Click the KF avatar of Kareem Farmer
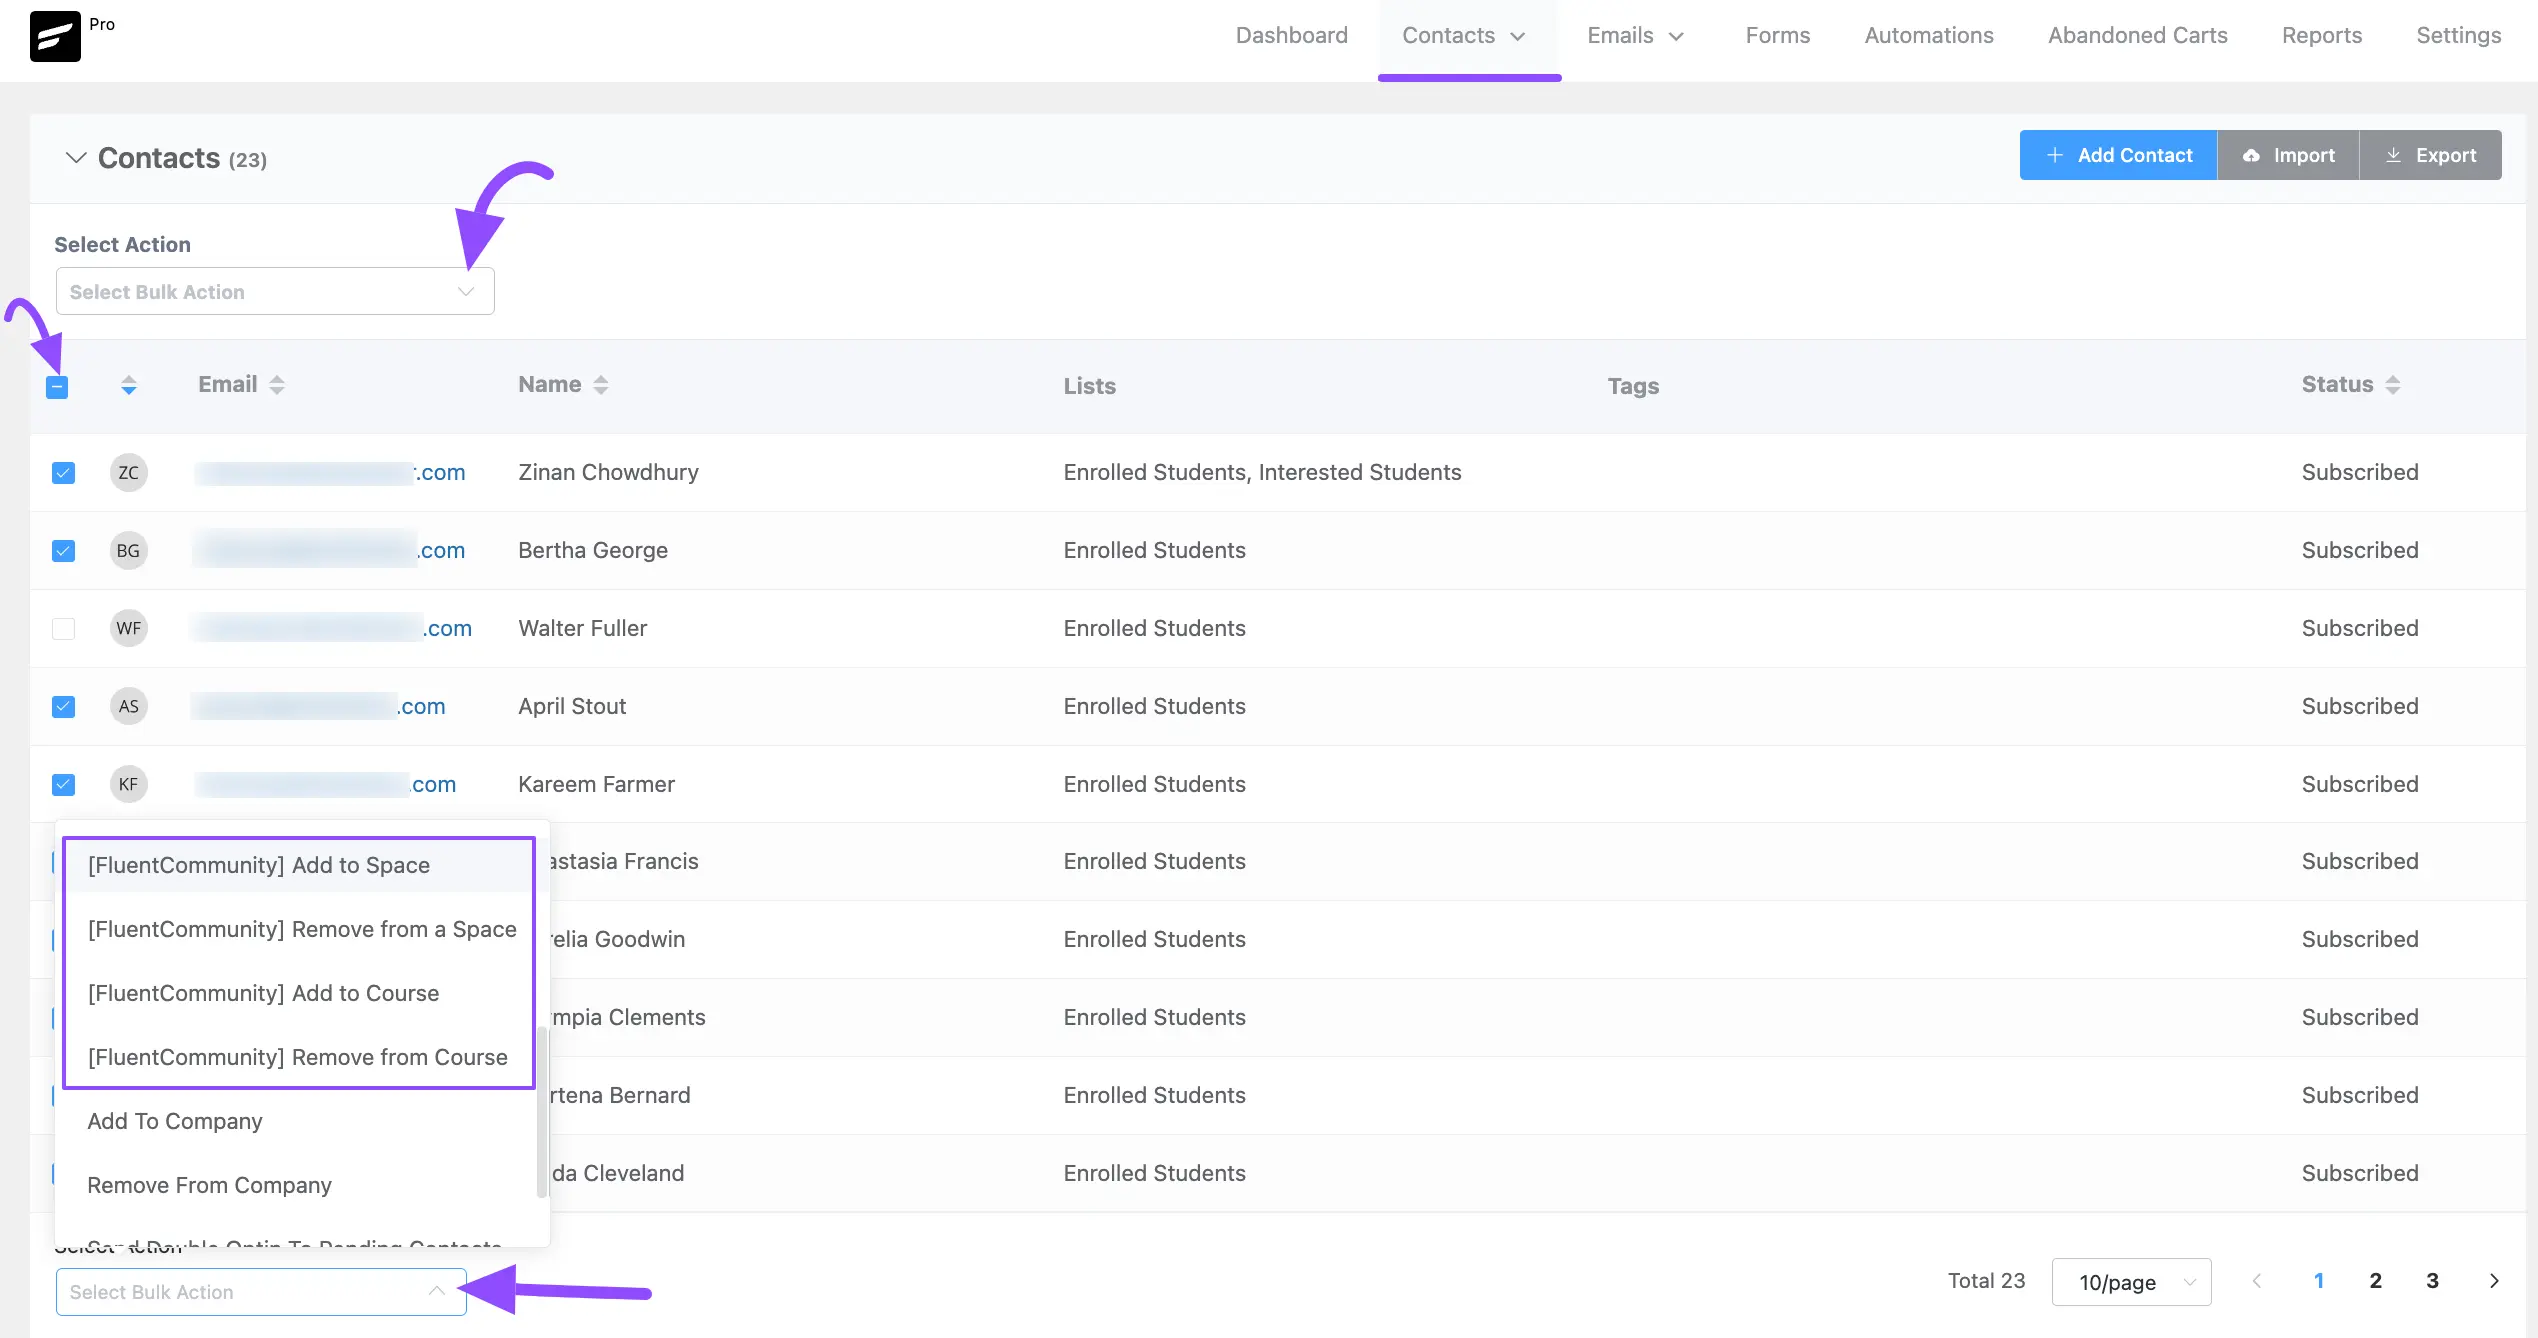The image size is (2538, 1338). [x=129, y=784]
